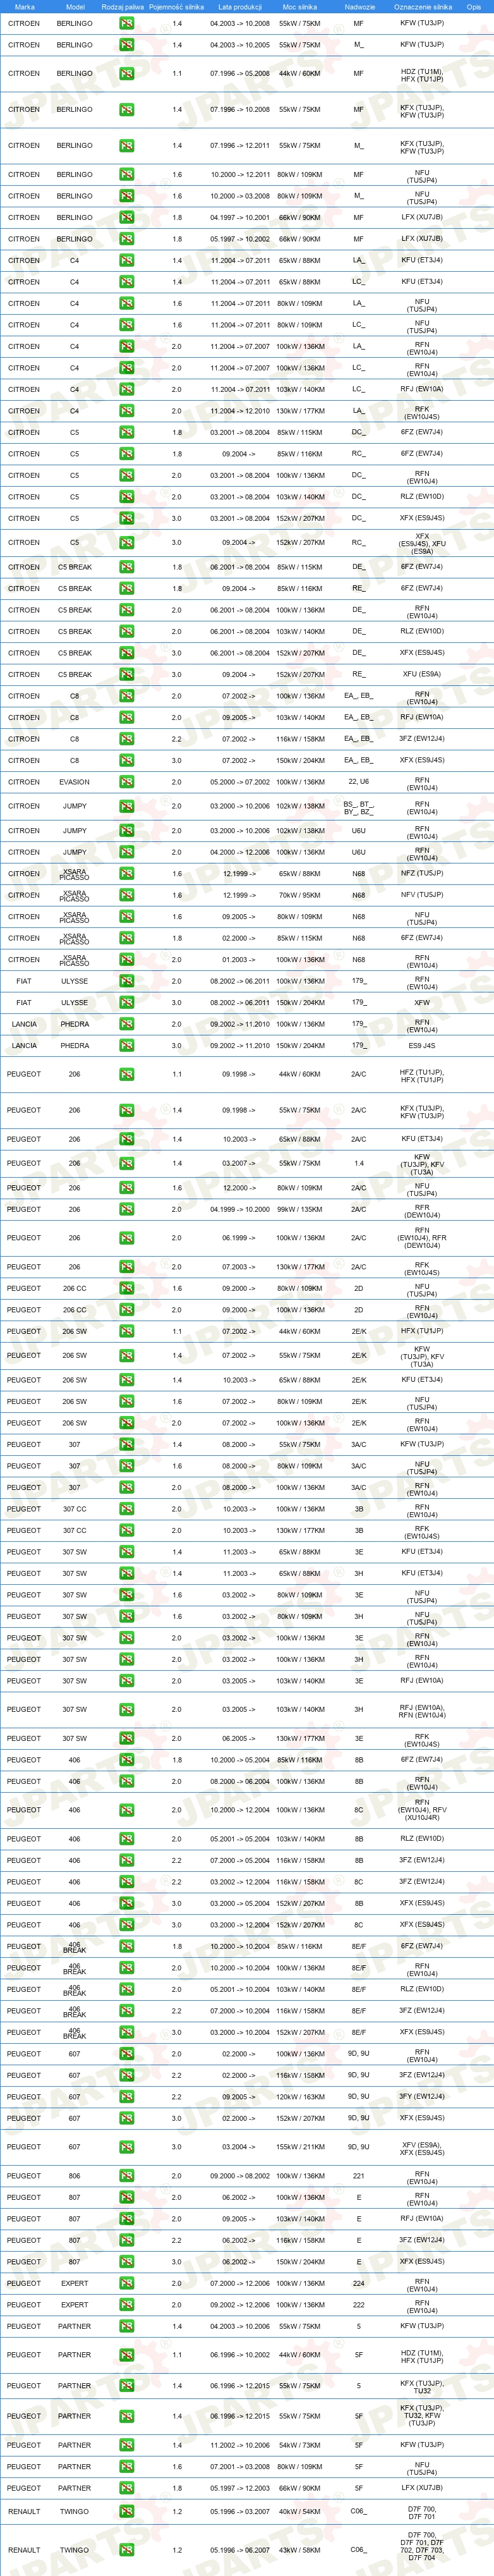This screenshot has height=2576, width=494.
Task: Click fuel icon in Peugeot 406 Break 3.0 row
Action: pyautogui.click(x=126, y=2032)
